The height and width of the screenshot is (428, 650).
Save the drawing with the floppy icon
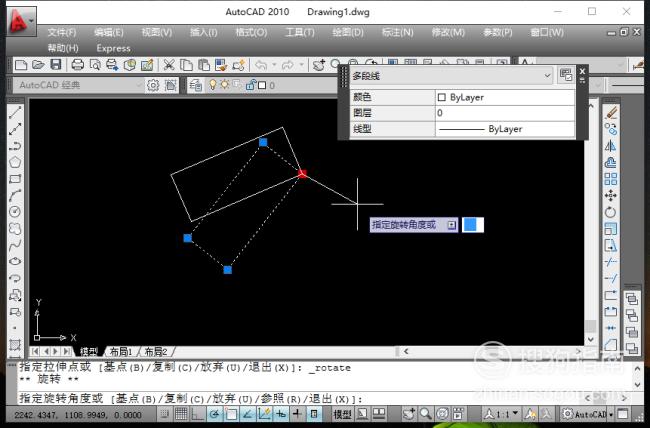point(56,65)
